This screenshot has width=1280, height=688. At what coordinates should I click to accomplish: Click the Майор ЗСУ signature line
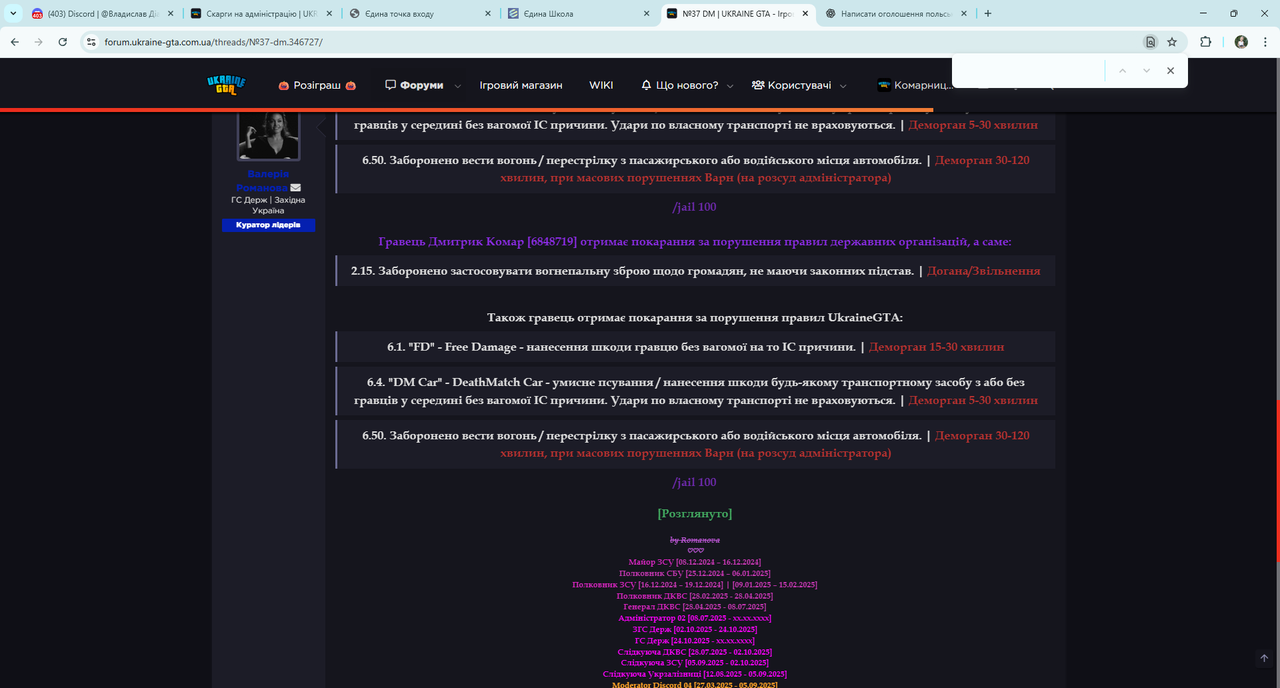(x=695, y=562)
